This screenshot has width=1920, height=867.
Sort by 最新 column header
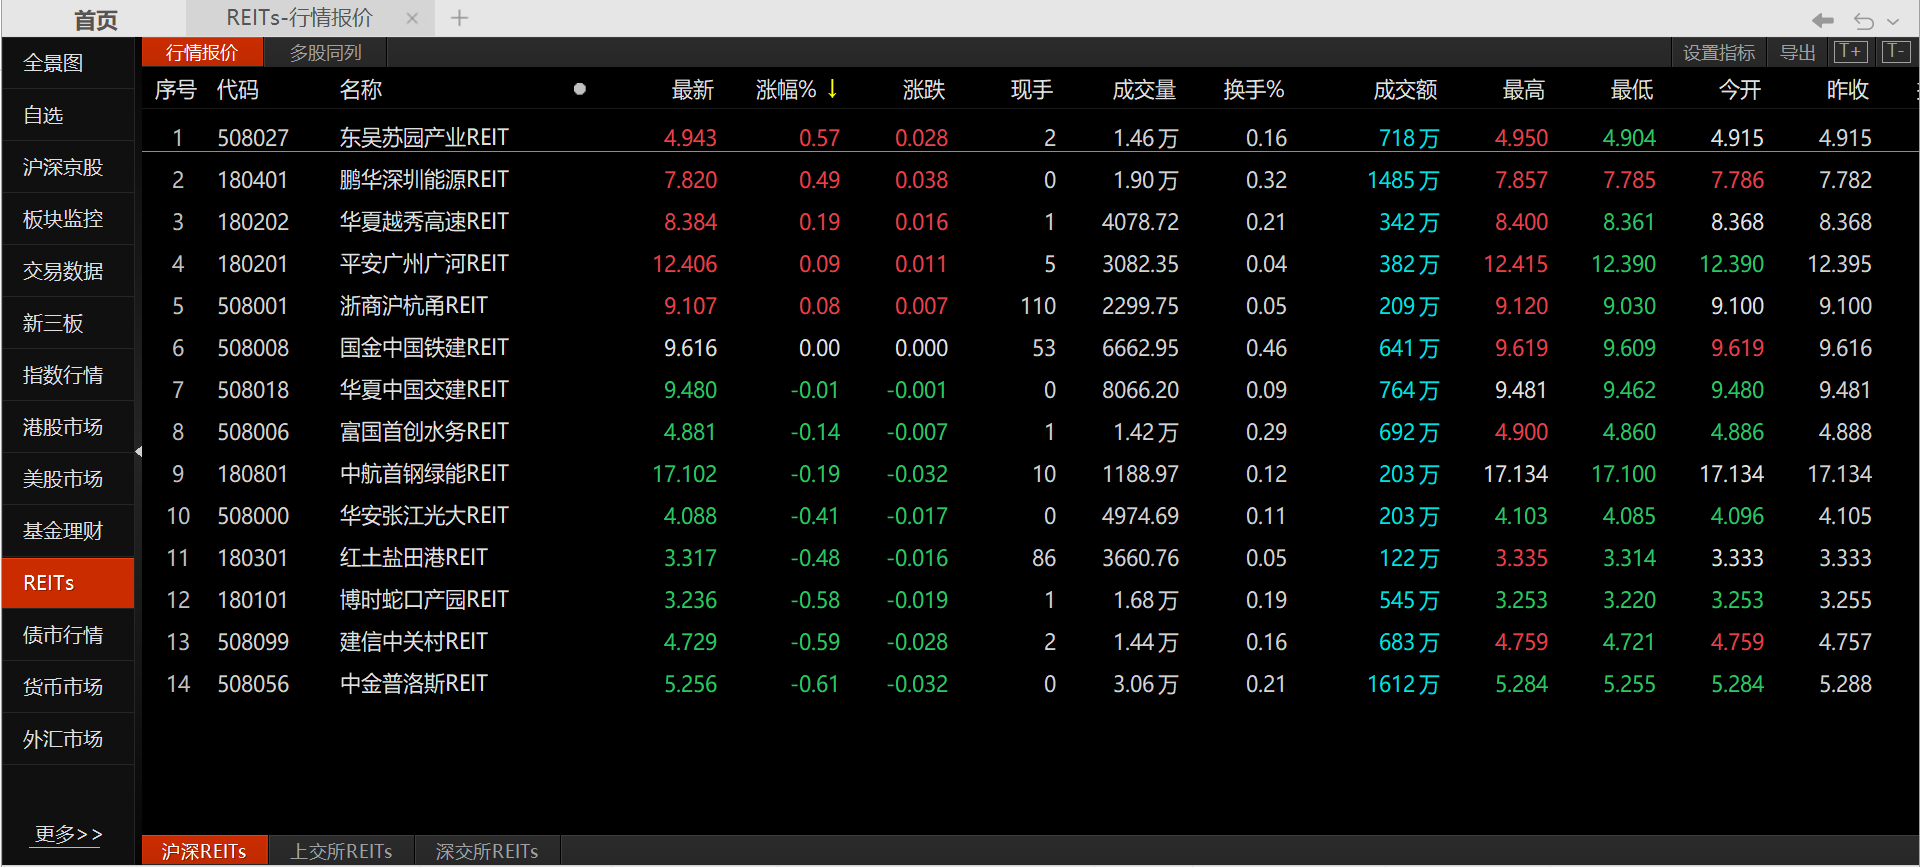693,90
